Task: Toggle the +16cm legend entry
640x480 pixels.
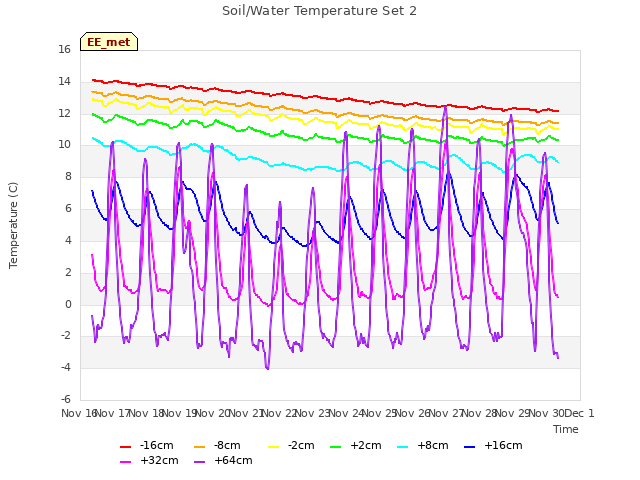Action: coord(493,445)
